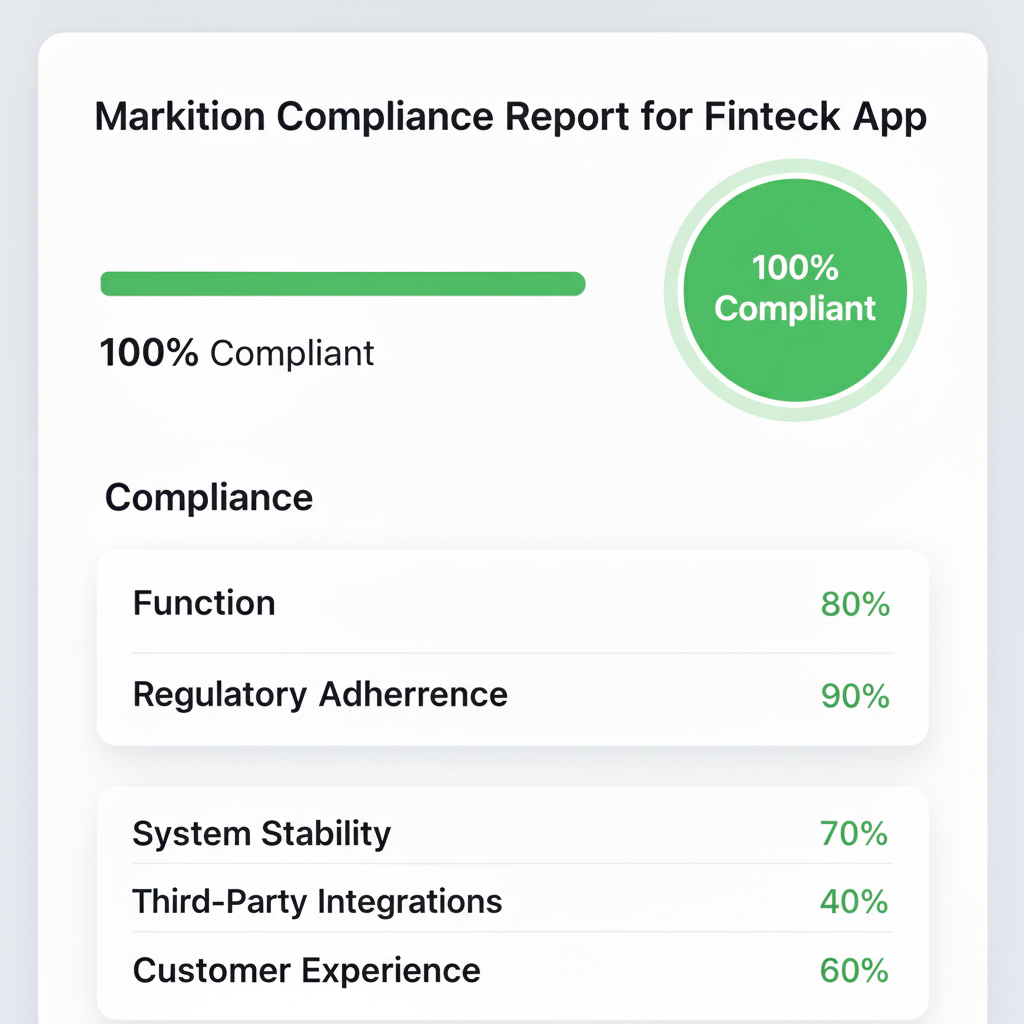This screenshot has width=1024, height=1024.
Task: Click the divider below Third-Party Integrations
Action: (512, 933)
